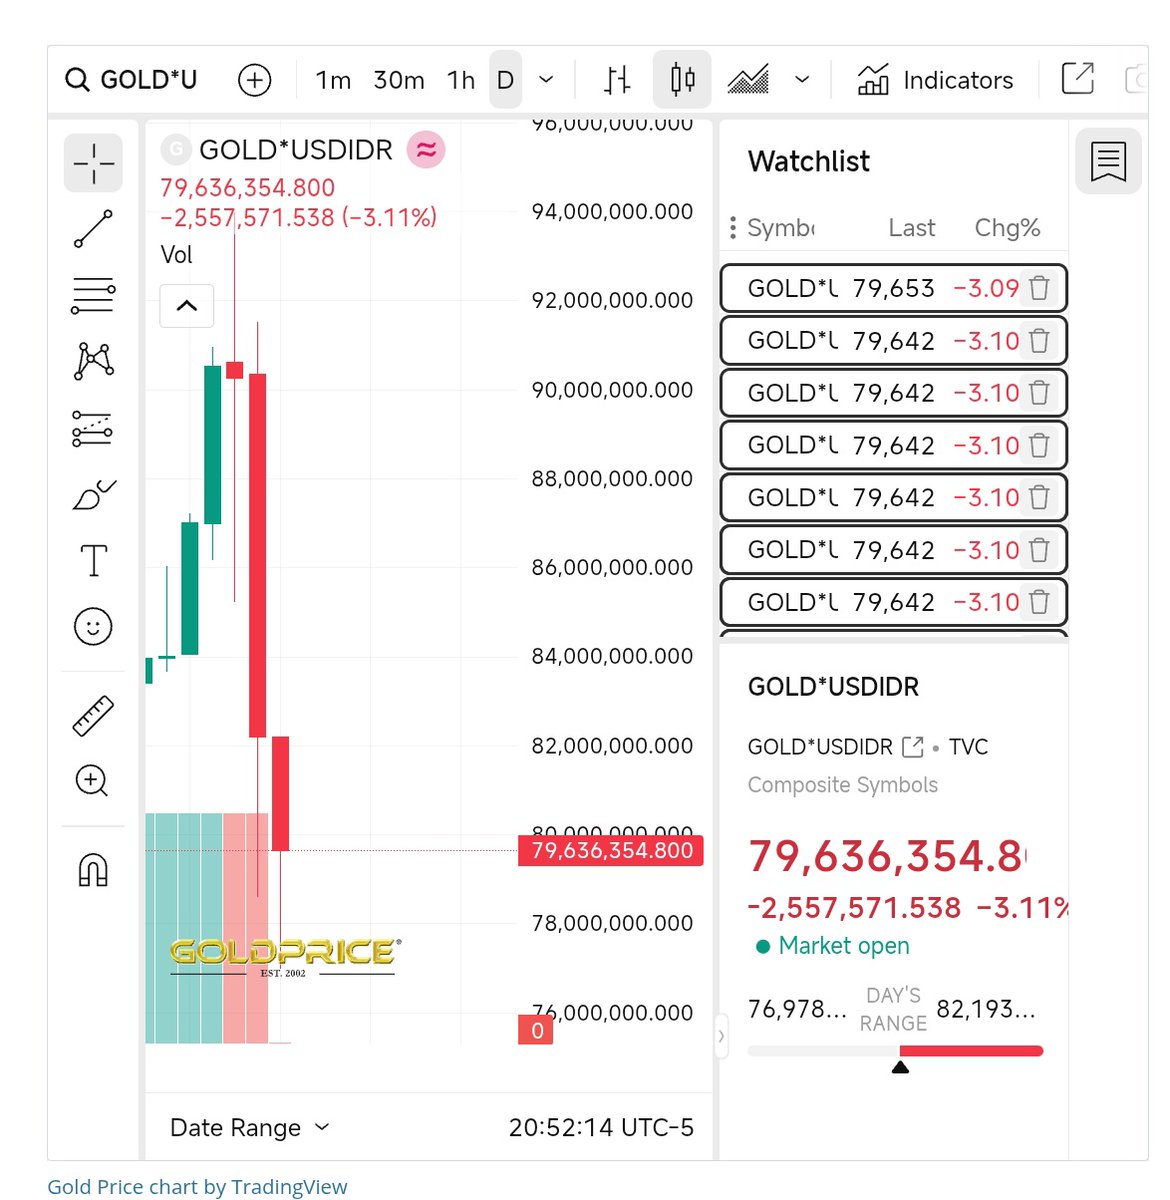Select the horizontal lines Fib tool
The height and width of the screenshot is (1200, 1170).
pos(93,296)
